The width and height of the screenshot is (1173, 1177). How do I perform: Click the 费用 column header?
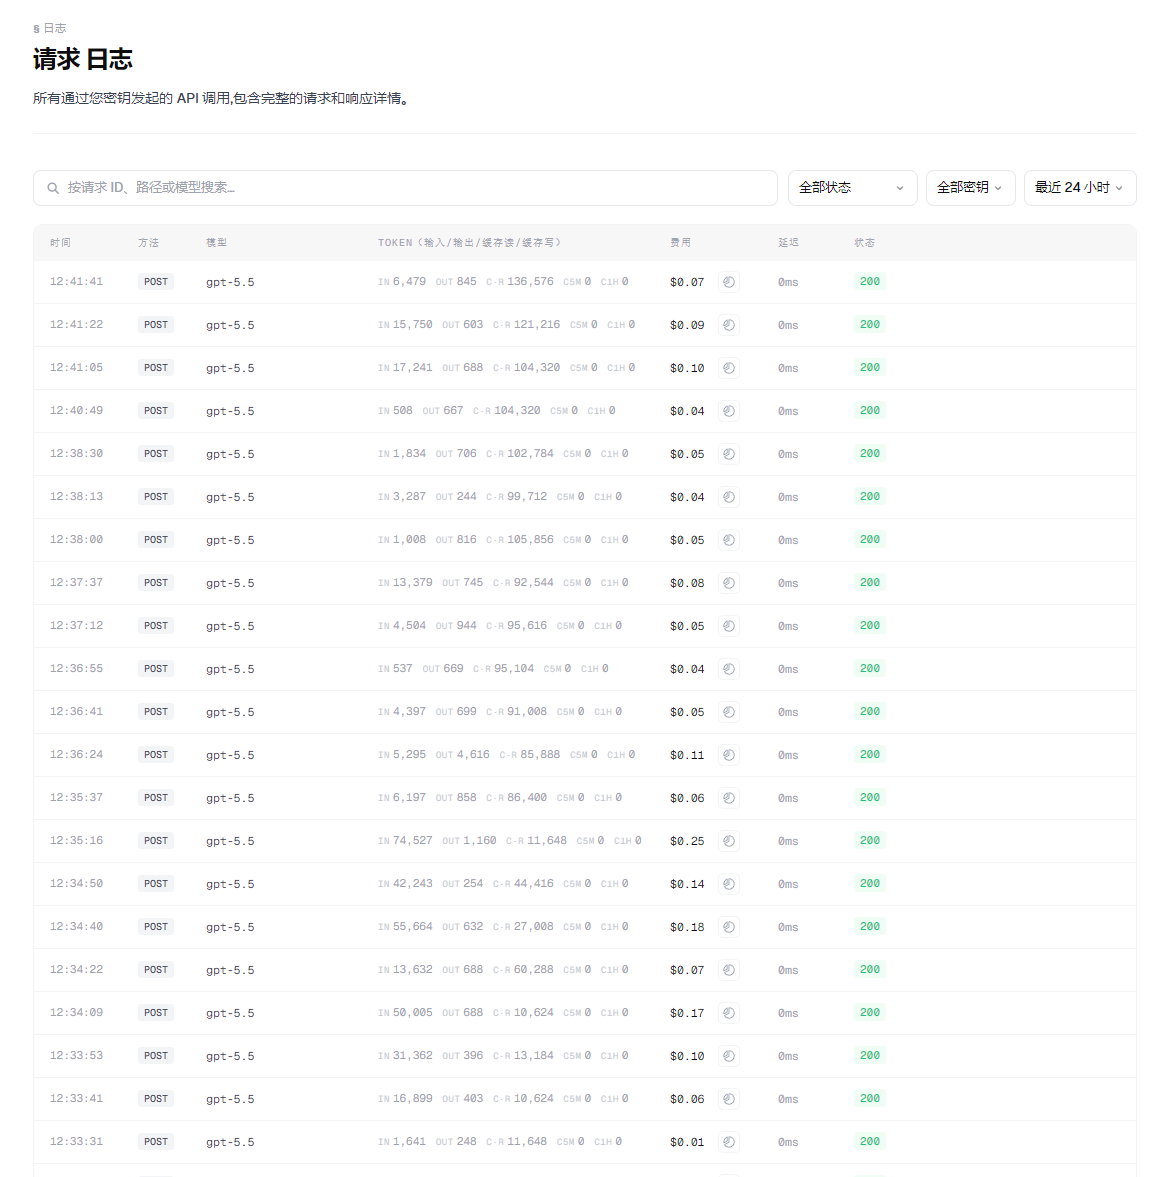pos(681,242)
